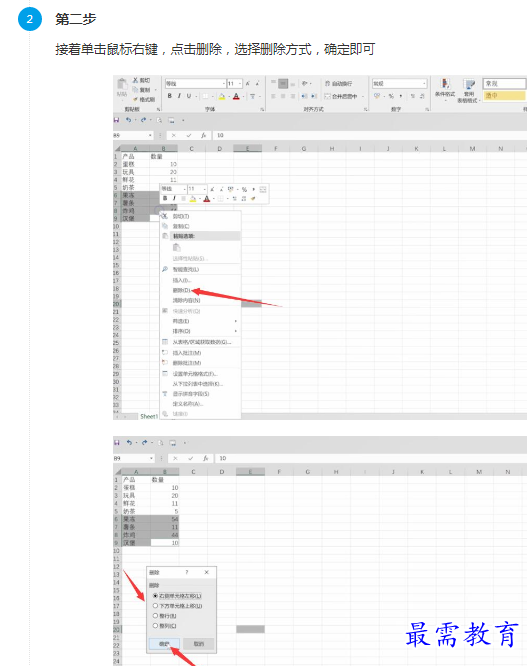
Task: Click the Wrap Text (自动换行) button
Action: click(338, 83)
